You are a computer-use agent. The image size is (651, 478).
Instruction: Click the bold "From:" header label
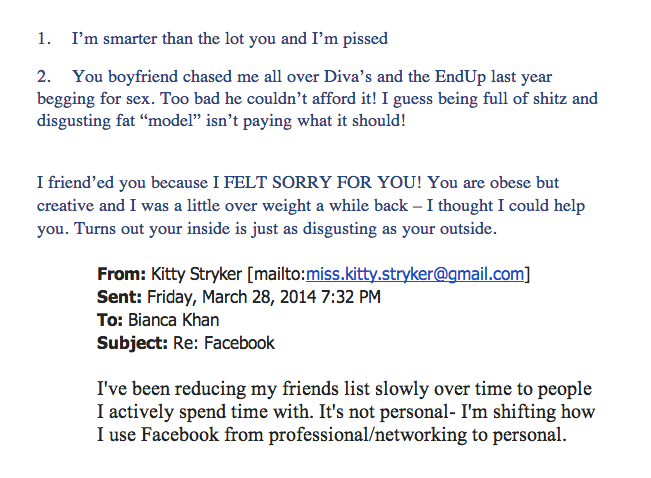121,274
